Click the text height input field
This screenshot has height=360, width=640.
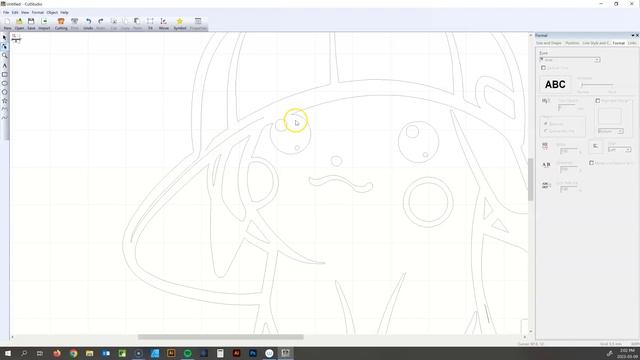[567, 108]
